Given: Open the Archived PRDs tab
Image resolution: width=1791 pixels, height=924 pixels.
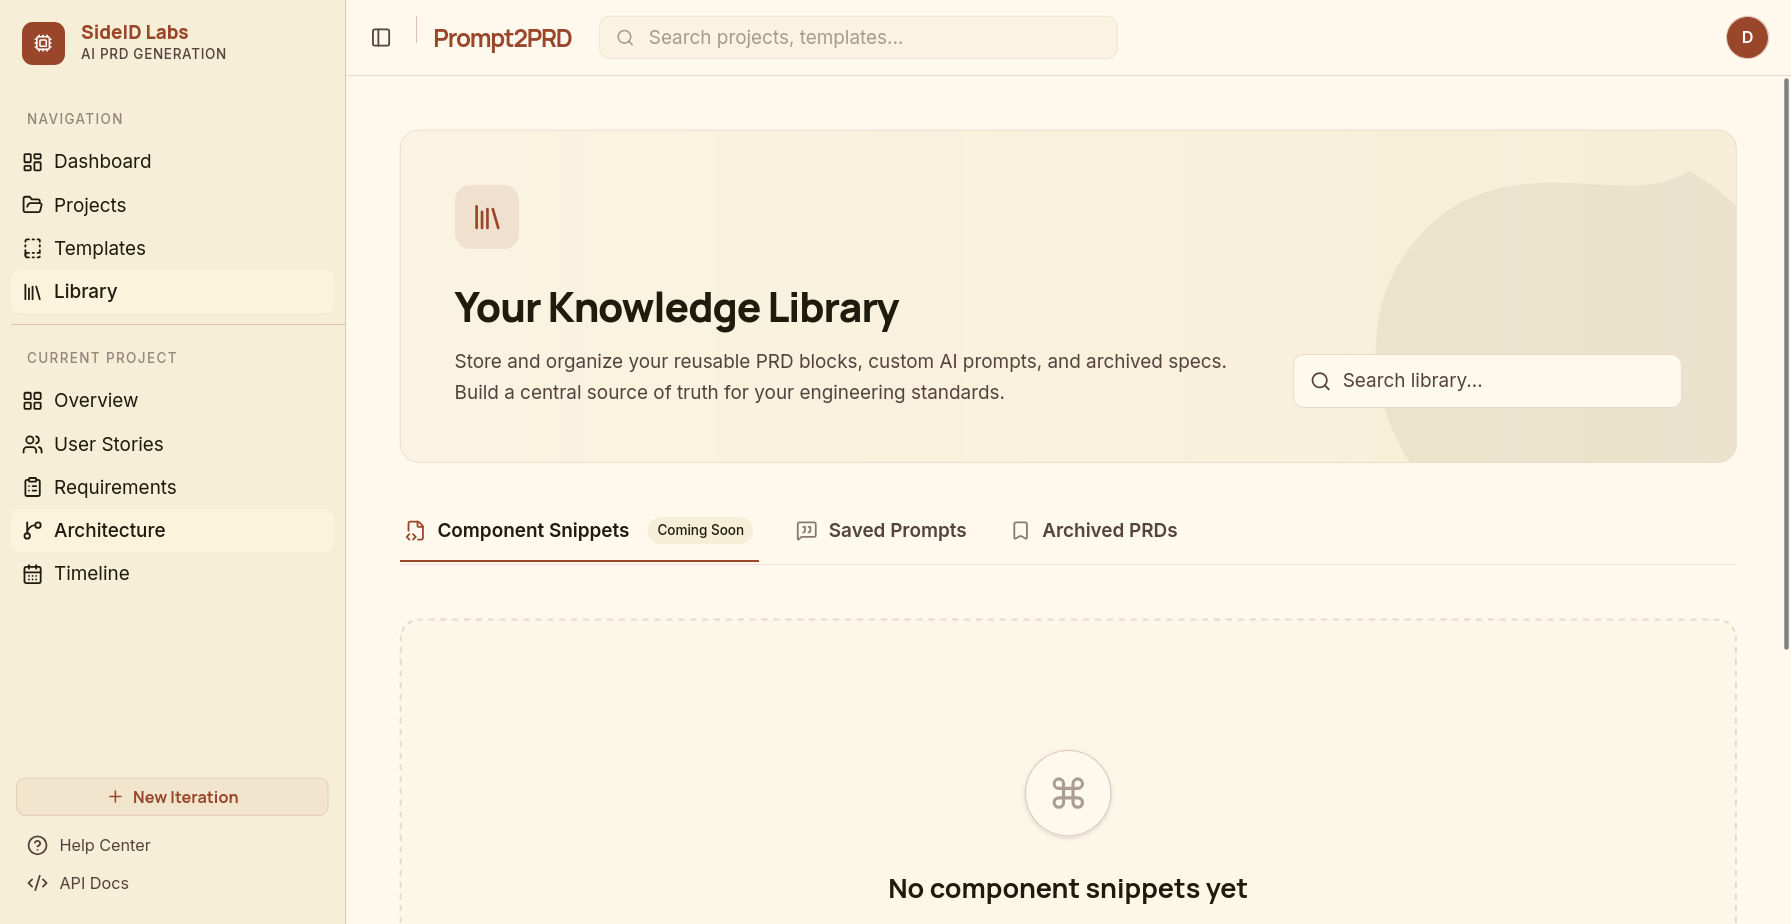Looking at the screenshot, I should pos(1093,530).
